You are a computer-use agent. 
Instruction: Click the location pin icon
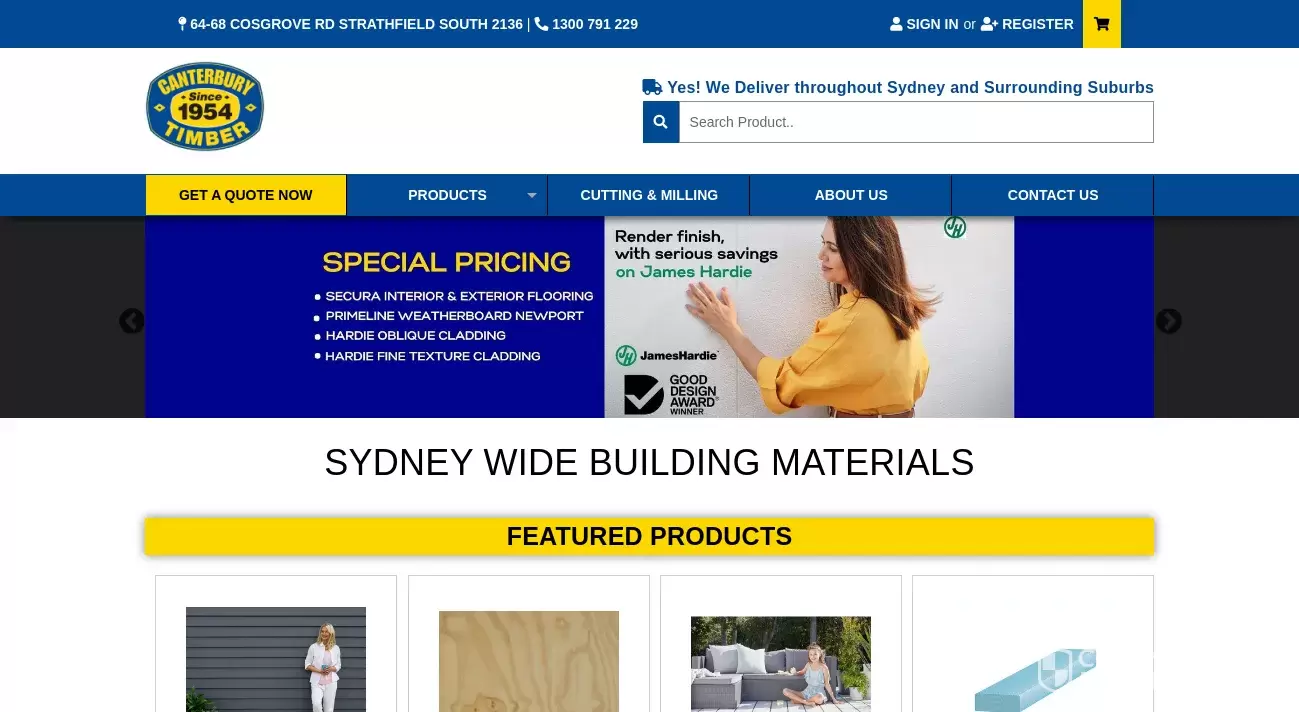[182, 24]
